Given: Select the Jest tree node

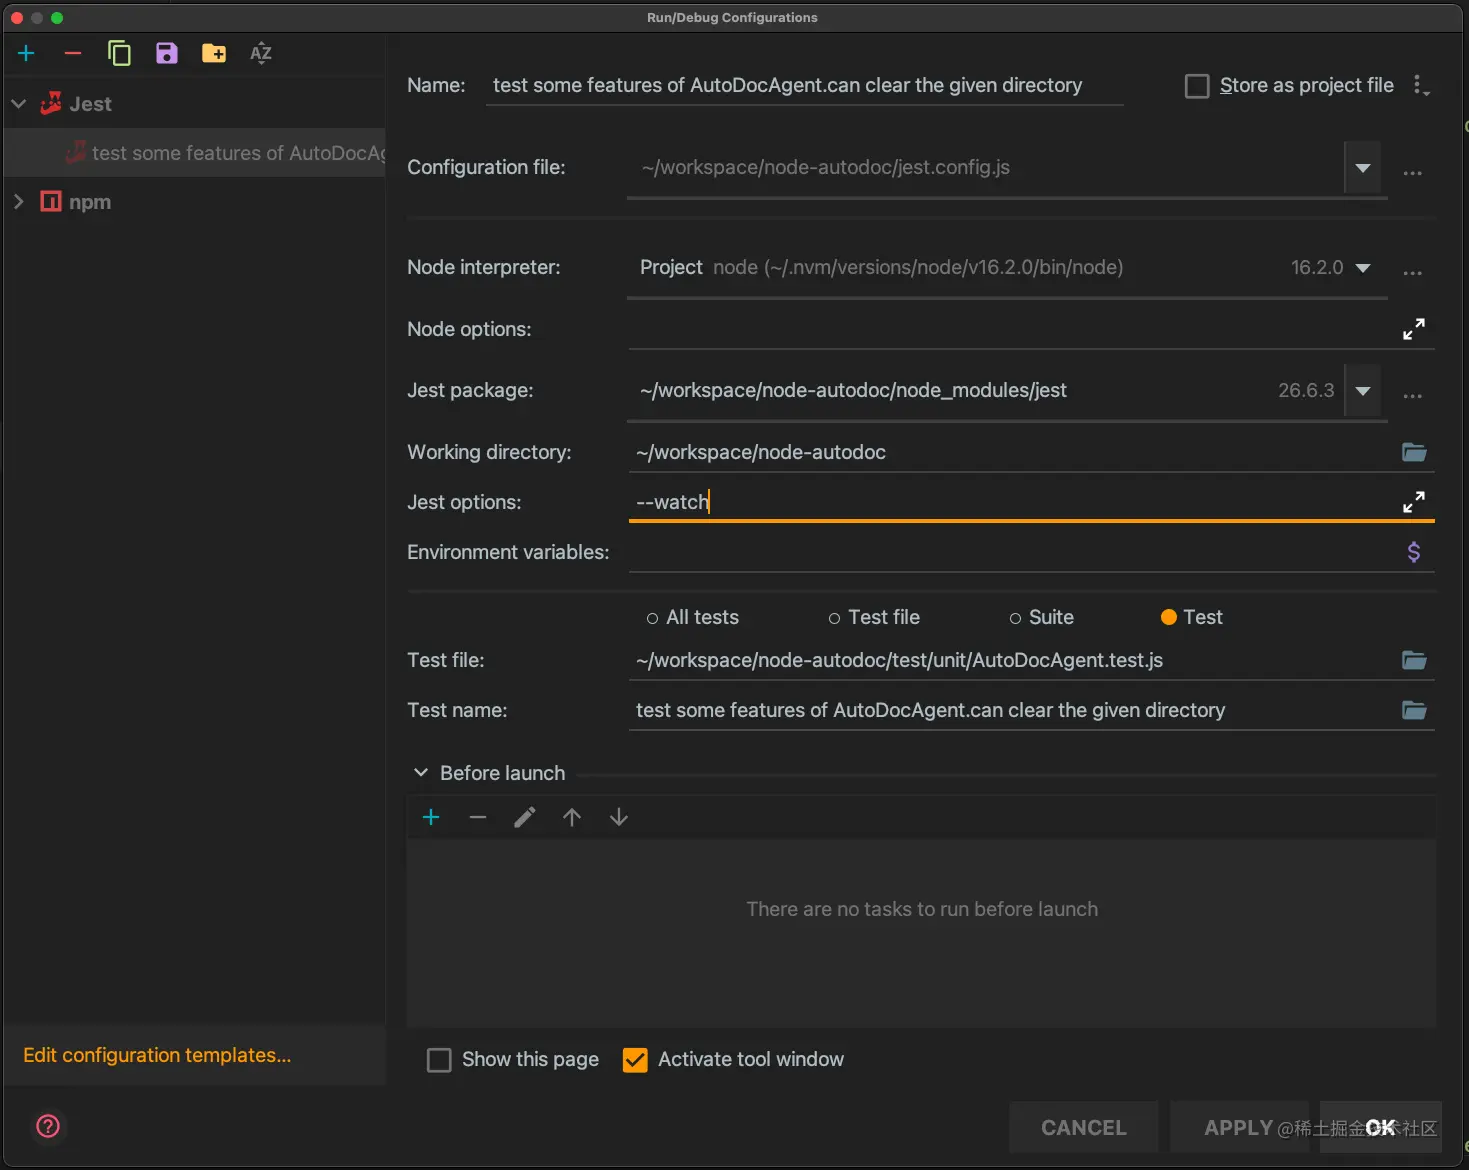Looking at the screenshot, I should coord(195,104).
